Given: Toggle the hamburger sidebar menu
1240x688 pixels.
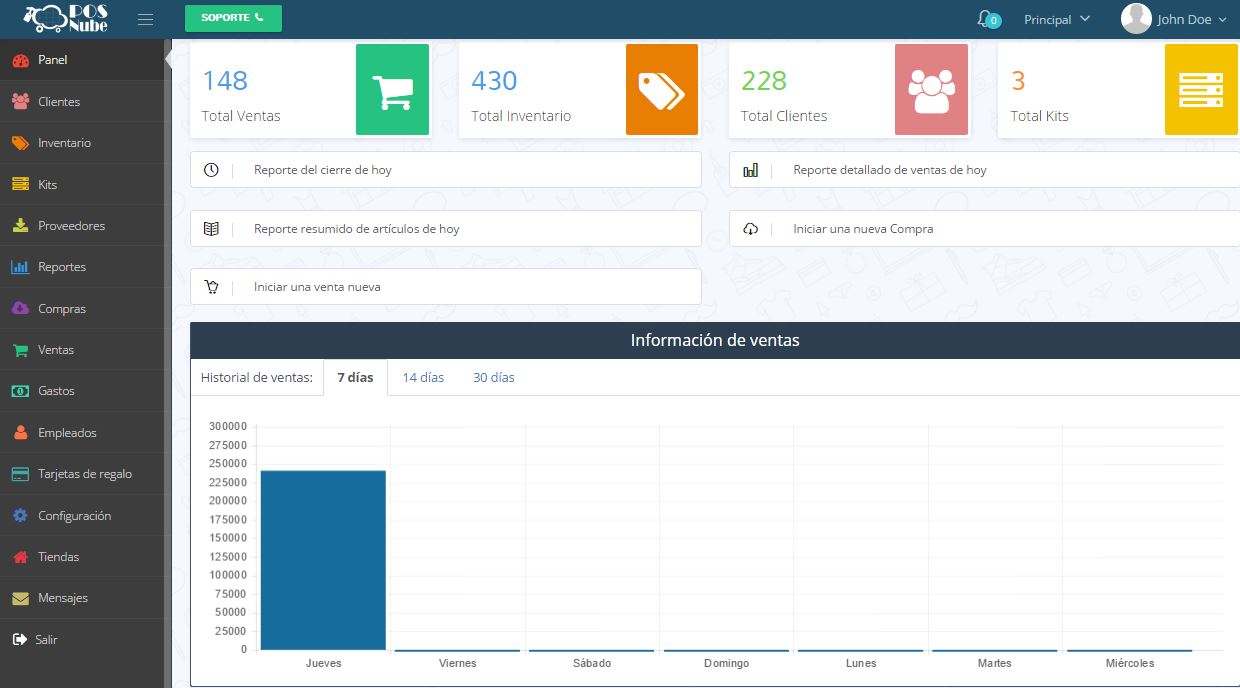Looking at the screenshot, I should click(146, 19).
